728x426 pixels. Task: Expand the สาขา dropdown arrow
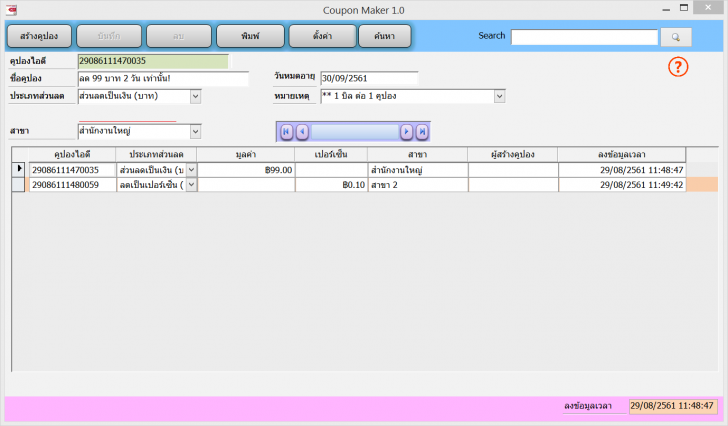(x=195, y=131)
